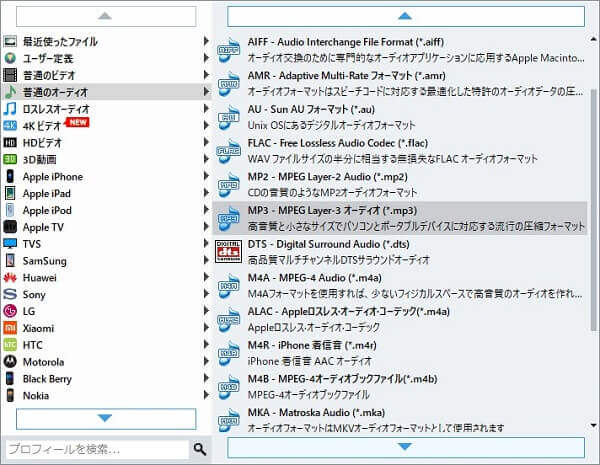The width and height of the screenshot is (600, 465).
Task: Click the film strip icon for 普通のビデオ
Action: (10, 75)
